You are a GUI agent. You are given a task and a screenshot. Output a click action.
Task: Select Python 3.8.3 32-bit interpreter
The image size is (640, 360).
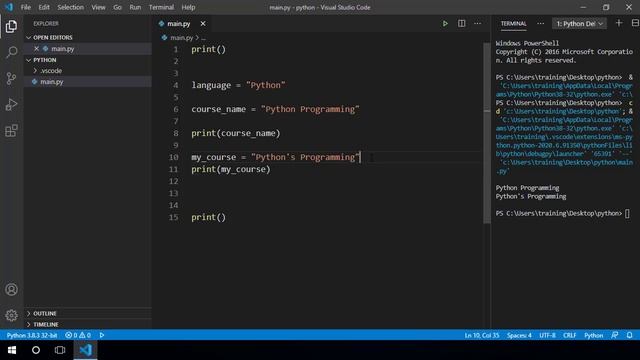[32, 335]
